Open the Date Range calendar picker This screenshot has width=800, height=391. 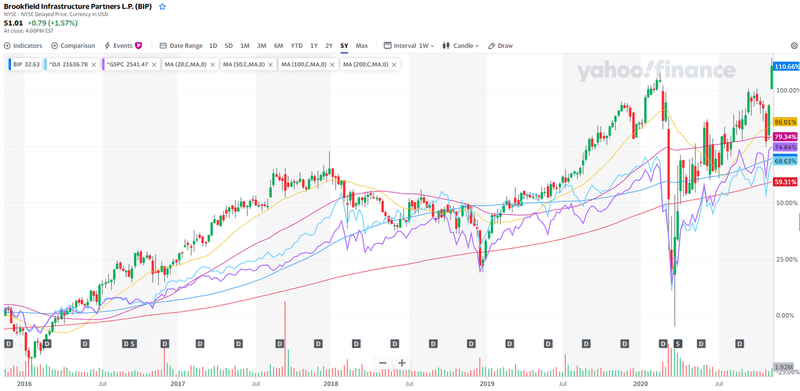pyautogui.click(x=181, y=45)
